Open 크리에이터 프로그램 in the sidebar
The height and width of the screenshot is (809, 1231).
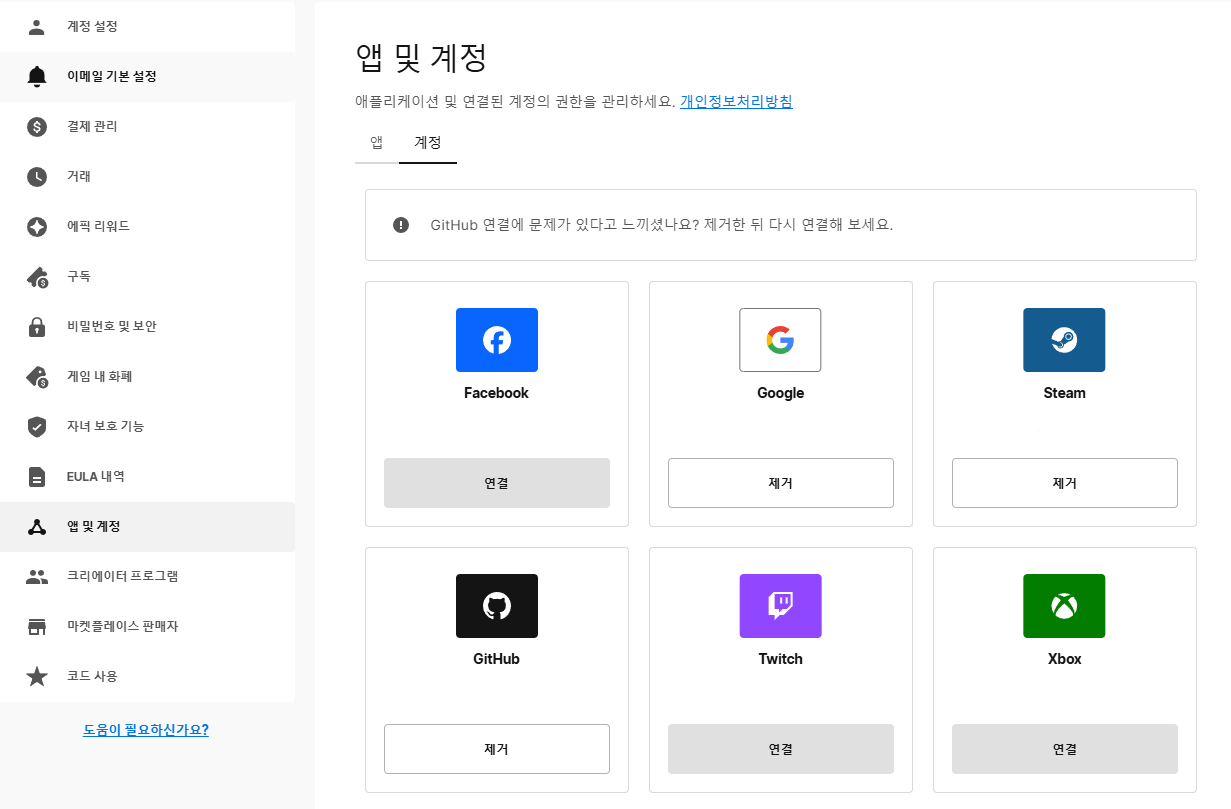[147, 577]
